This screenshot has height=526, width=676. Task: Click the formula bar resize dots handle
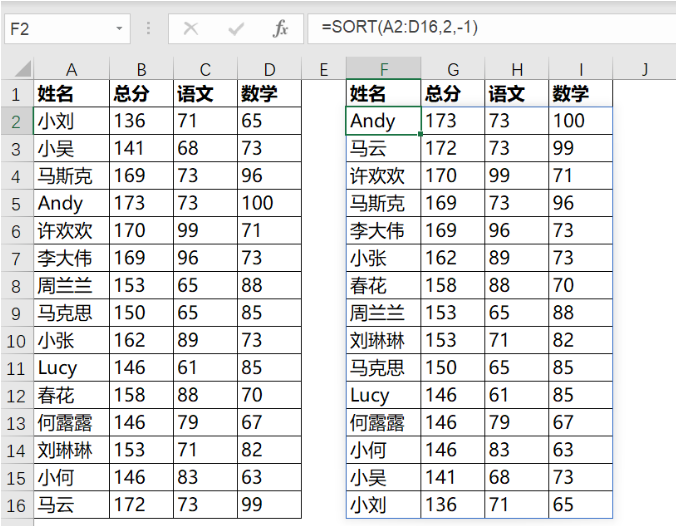pos(148,28)
